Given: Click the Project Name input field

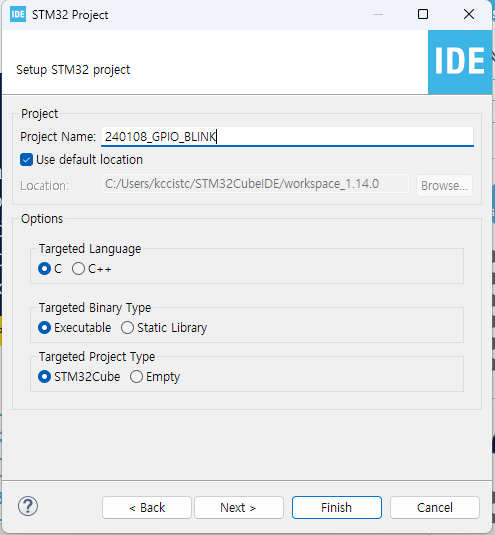Looking at the screenshot, I should 287,137.
